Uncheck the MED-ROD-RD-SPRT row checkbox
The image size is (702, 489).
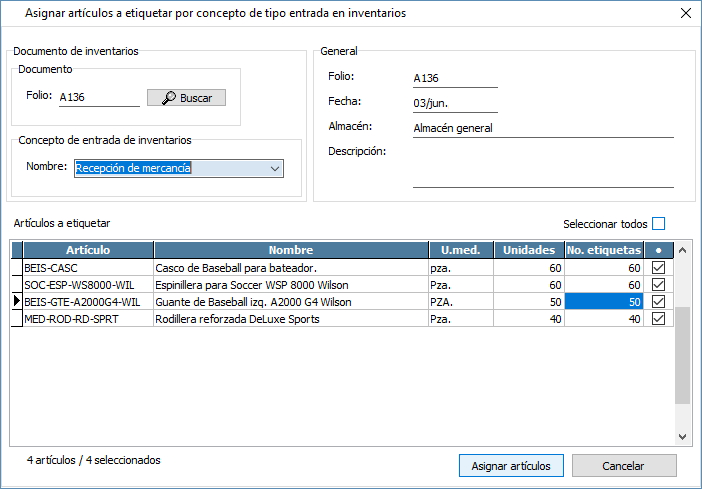657,318
